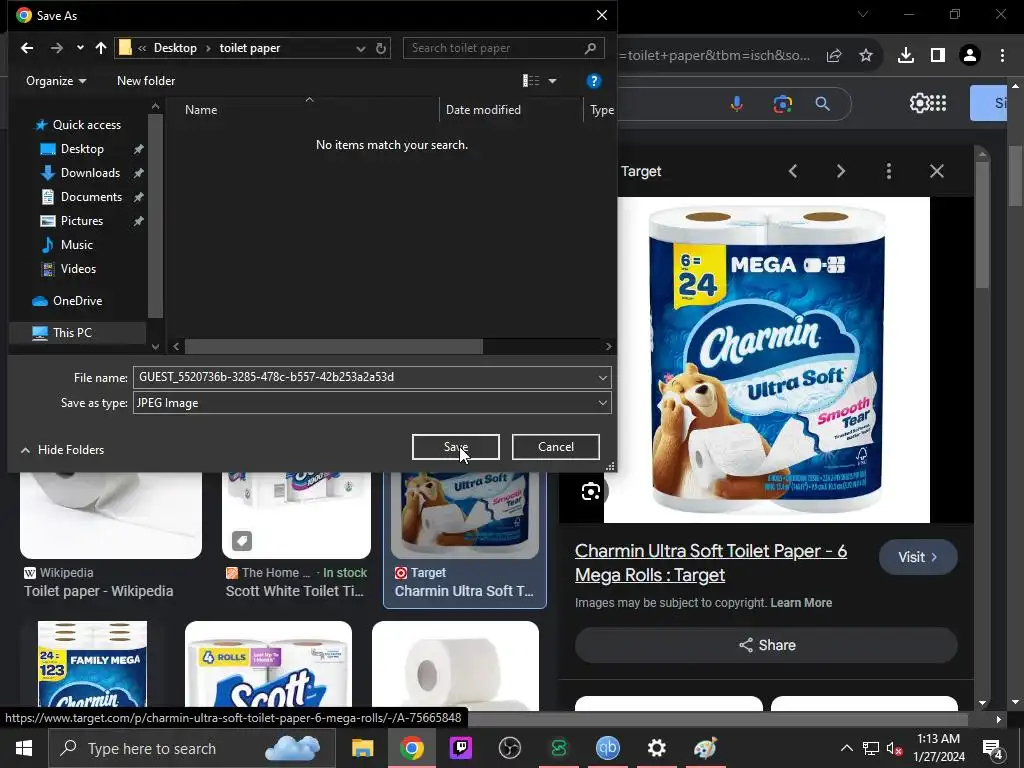The height and width of the screenshot is (768, 1024).
Task: Click the Save button
Action: tap(456, 447)
